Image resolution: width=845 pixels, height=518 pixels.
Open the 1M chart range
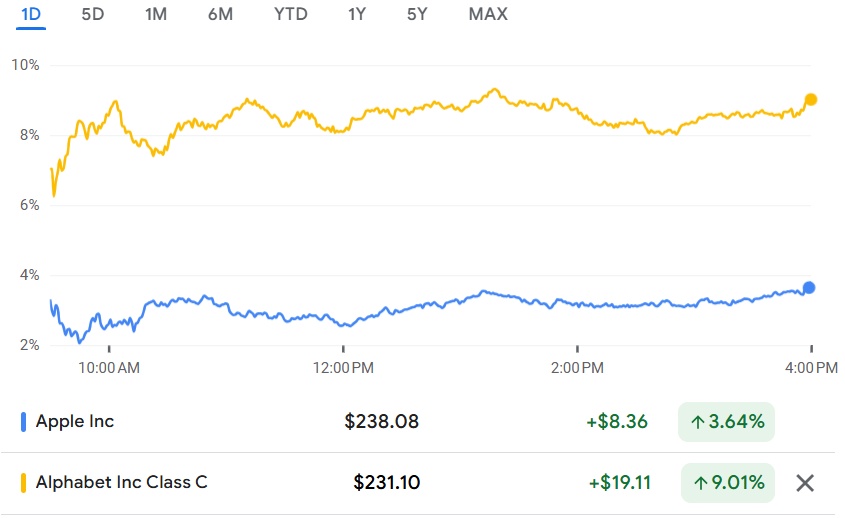[156, 14]
